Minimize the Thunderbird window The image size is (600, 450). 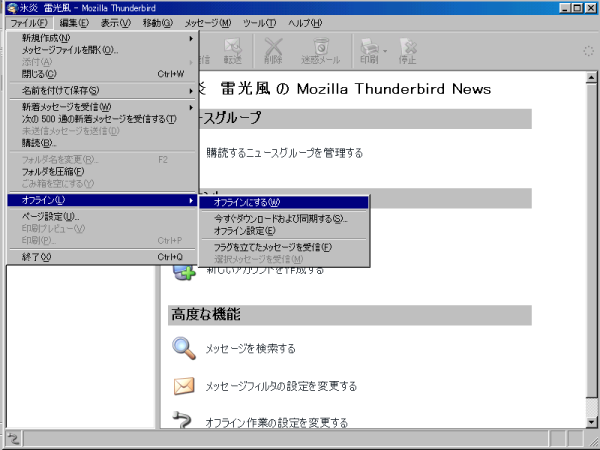click(566, 8)
